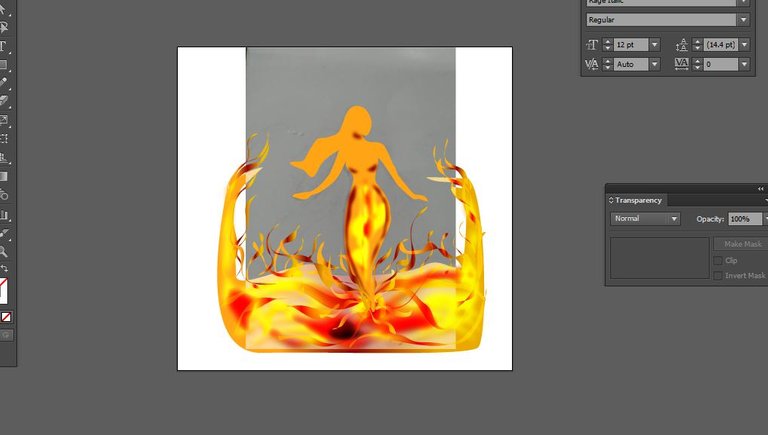Click the kerning icon in Character panel
The height and width of the screenshot is (435, 768).
(592, 64)
